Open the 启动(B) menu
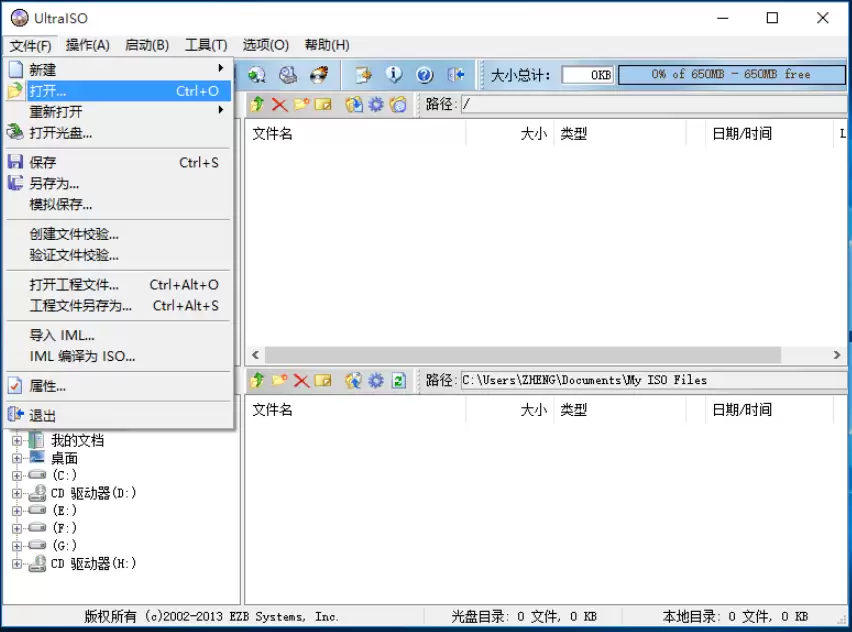 (x=147, y=45)
